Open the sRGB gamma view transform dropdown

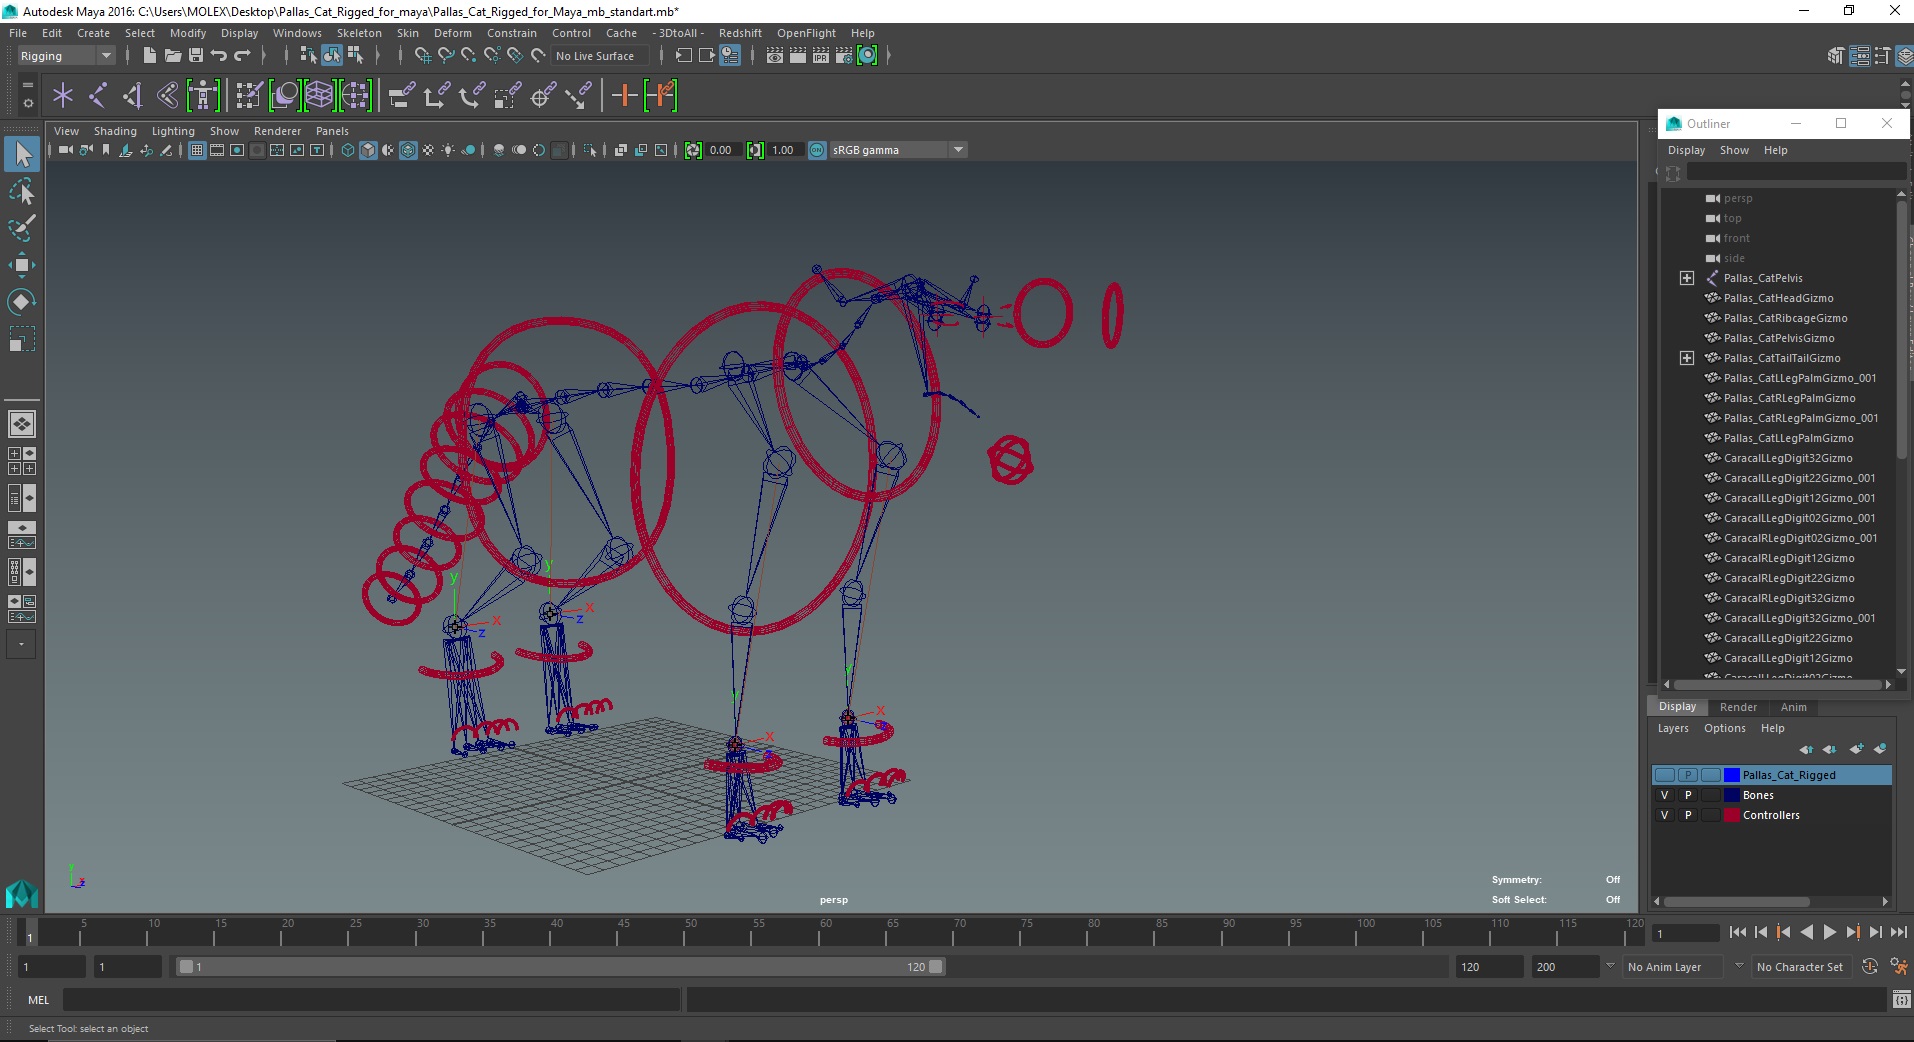pyautogui.click(x=898, y=151)
